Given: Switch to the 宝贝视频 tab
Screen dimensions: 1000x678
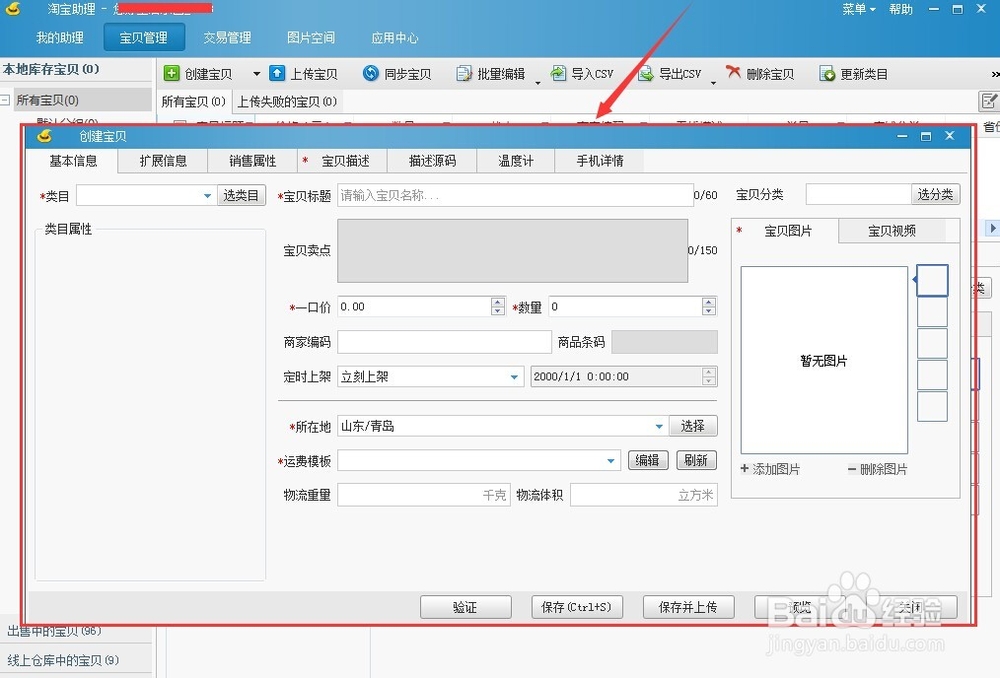Looking at the screenshot, I should click(892, 231).
